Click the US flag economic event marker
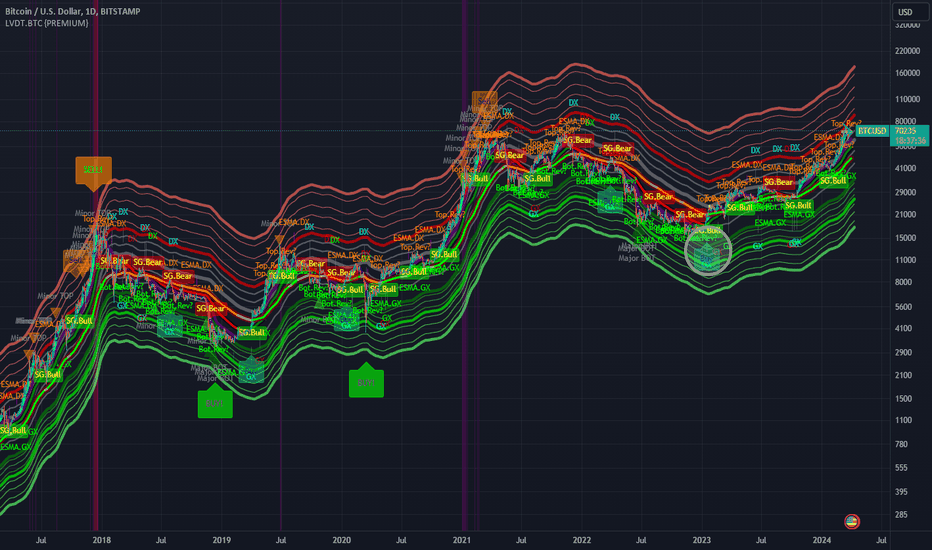This screenshot has height=550, width=932. click(852, 521)
